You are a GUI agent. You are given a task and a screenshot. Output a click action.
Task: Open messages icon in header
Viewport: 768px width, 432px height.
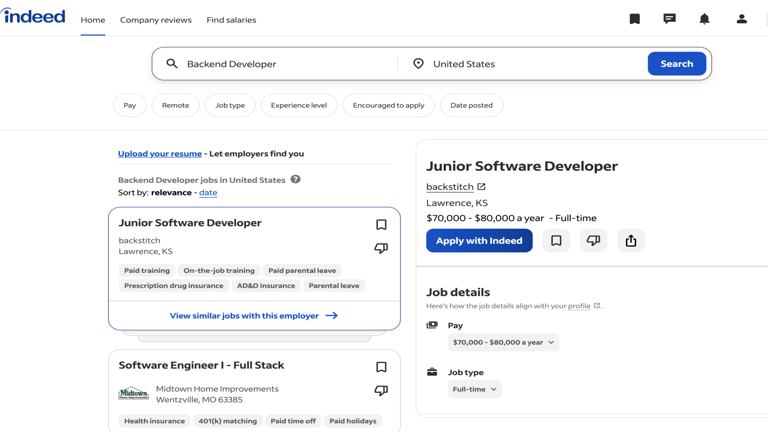(669, 19)
